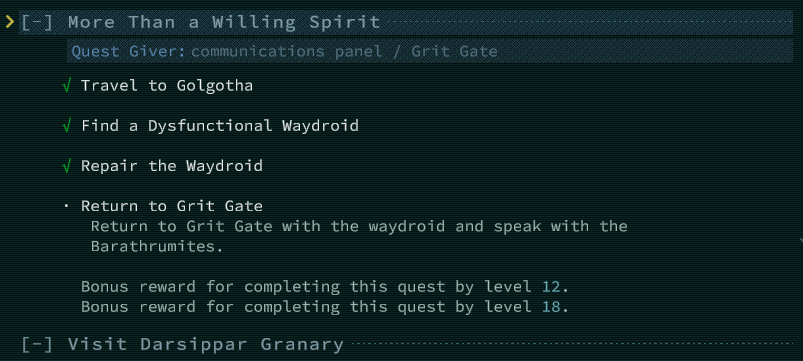Click the checkmark beside Find a Dysfunctional Waydroid
The height and width of the screenshot is (361, 803).
click(66, 126)
